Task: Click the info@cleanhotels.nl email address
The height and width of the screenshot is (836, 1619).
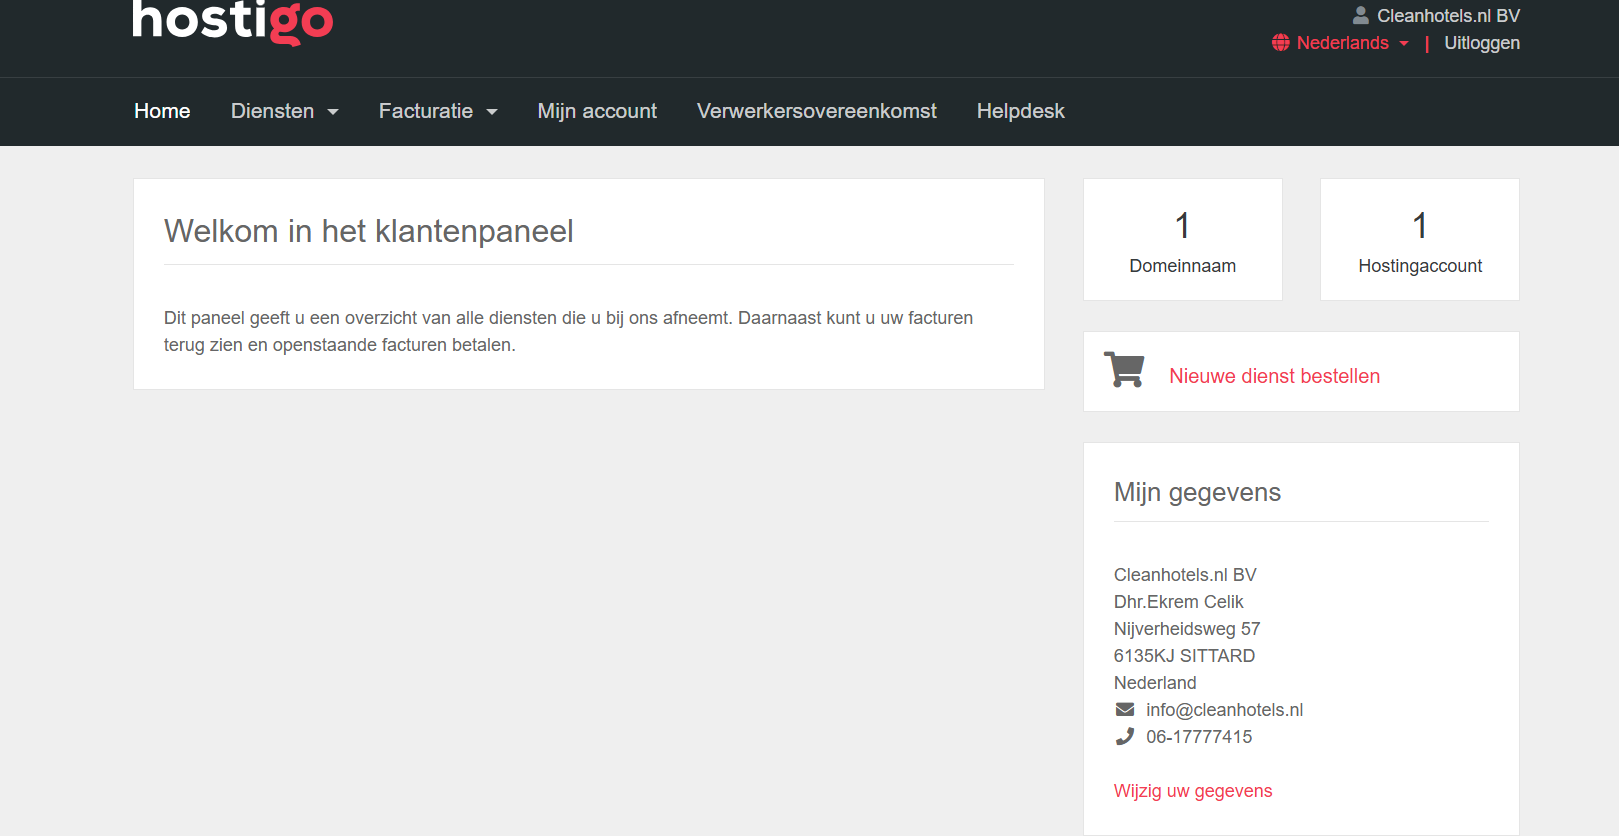Action: [1224, 710]
